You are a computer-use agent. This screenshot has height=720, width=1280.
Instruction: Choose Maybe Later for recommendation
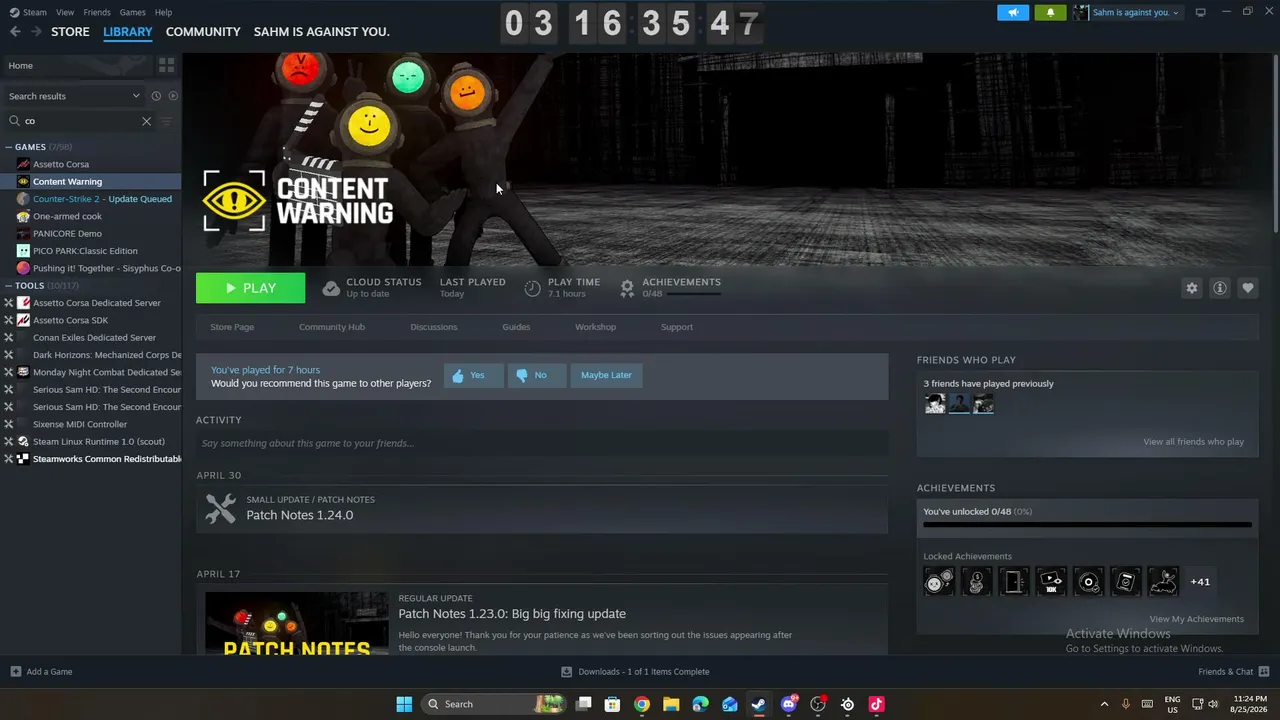point(606,375)
